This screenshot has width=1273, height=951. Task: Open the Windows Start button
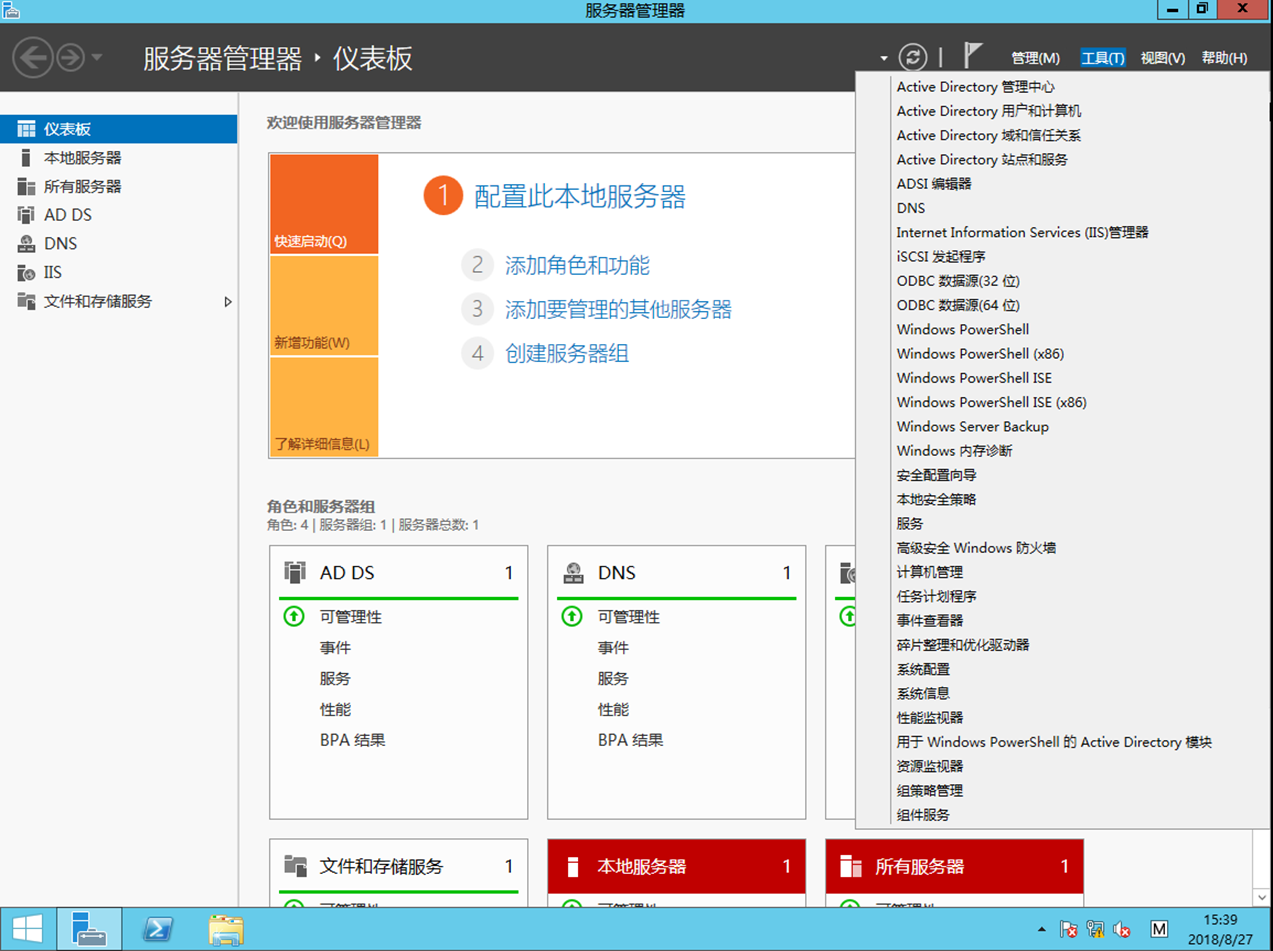(26, 930)
